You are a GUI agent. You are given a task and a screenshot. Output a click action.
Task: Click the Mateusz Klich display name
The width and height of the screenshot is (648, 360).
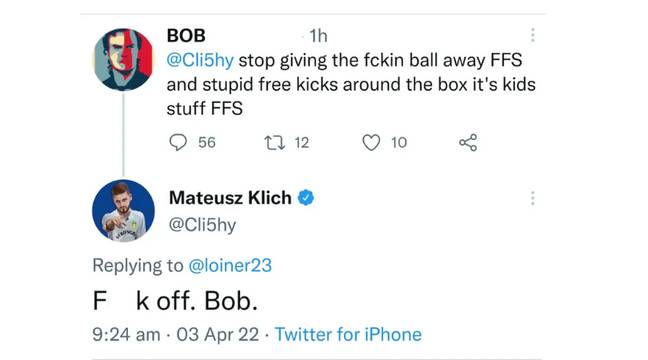pyautogui.click(x=230, y=198)
